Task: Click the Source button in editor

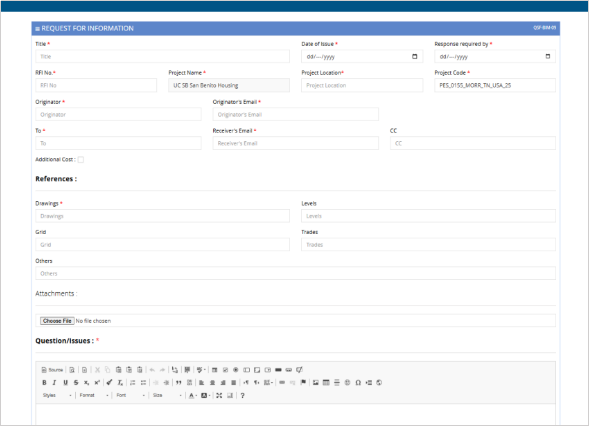Action: (52, 370)
